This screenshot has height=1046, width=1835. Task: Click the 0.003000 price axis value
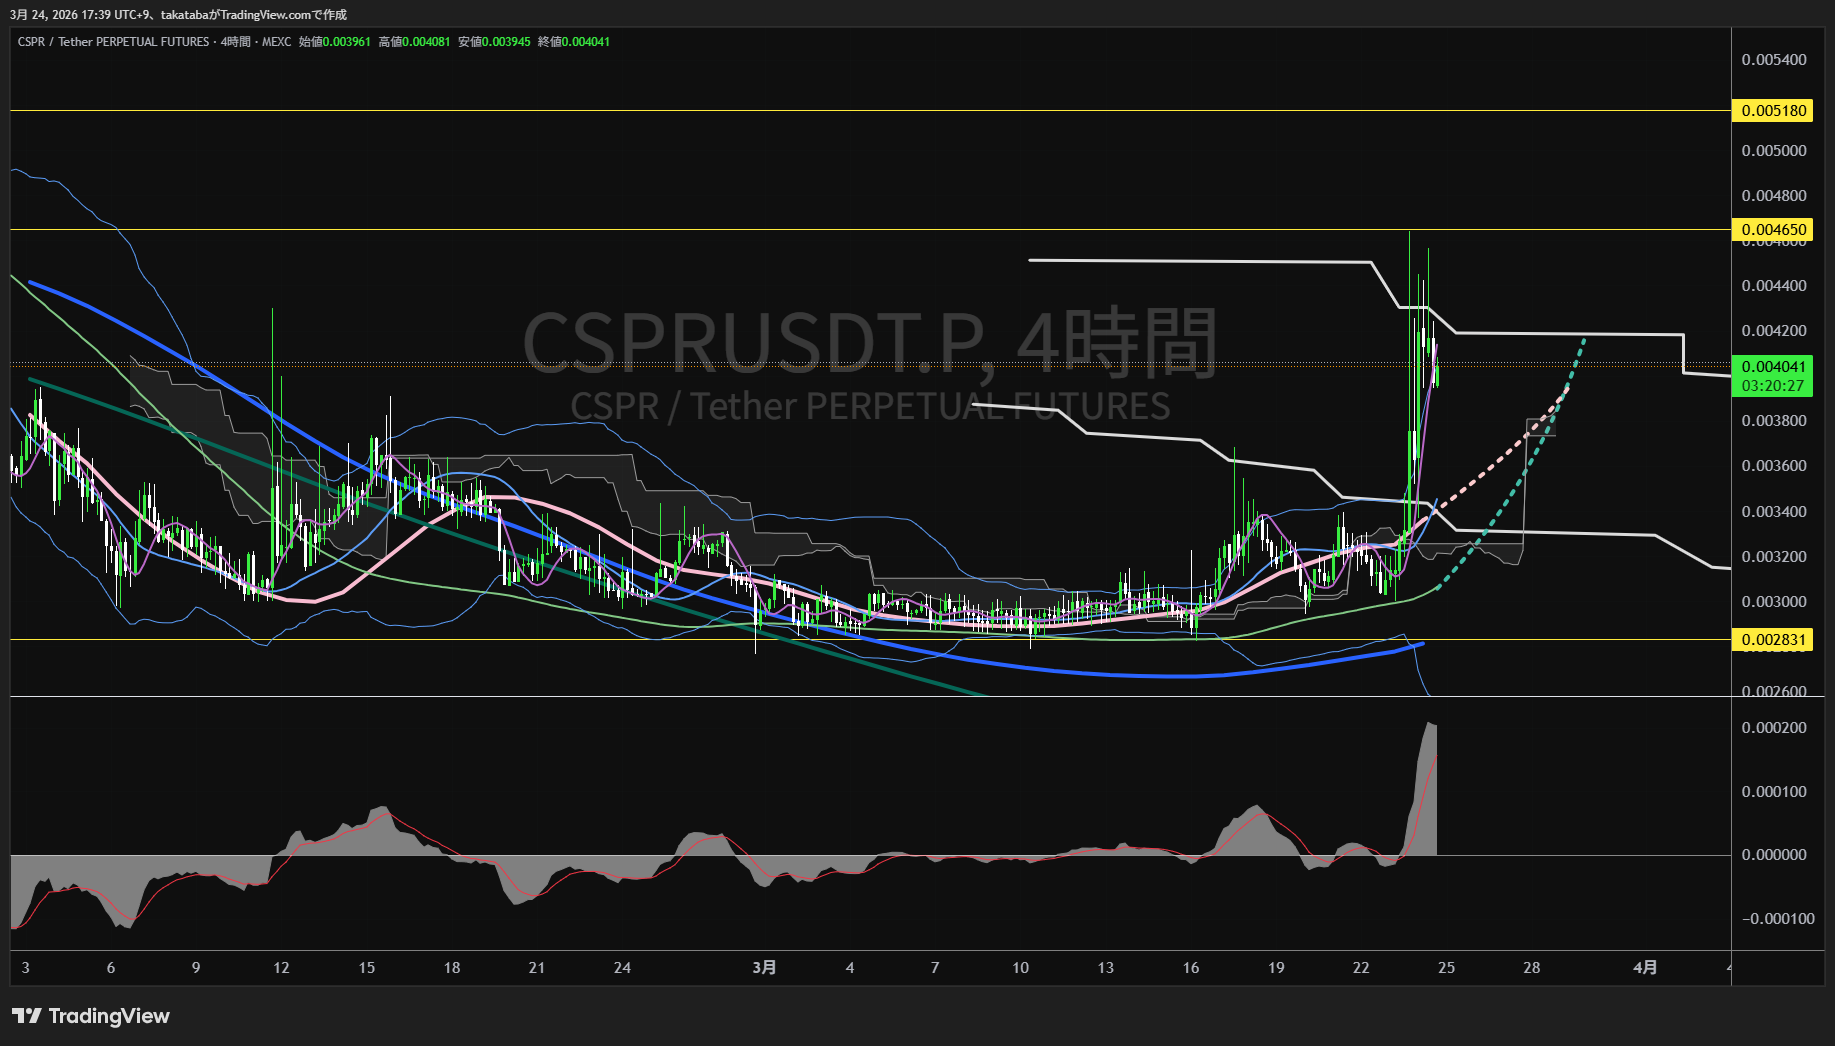click(1774, 601)
